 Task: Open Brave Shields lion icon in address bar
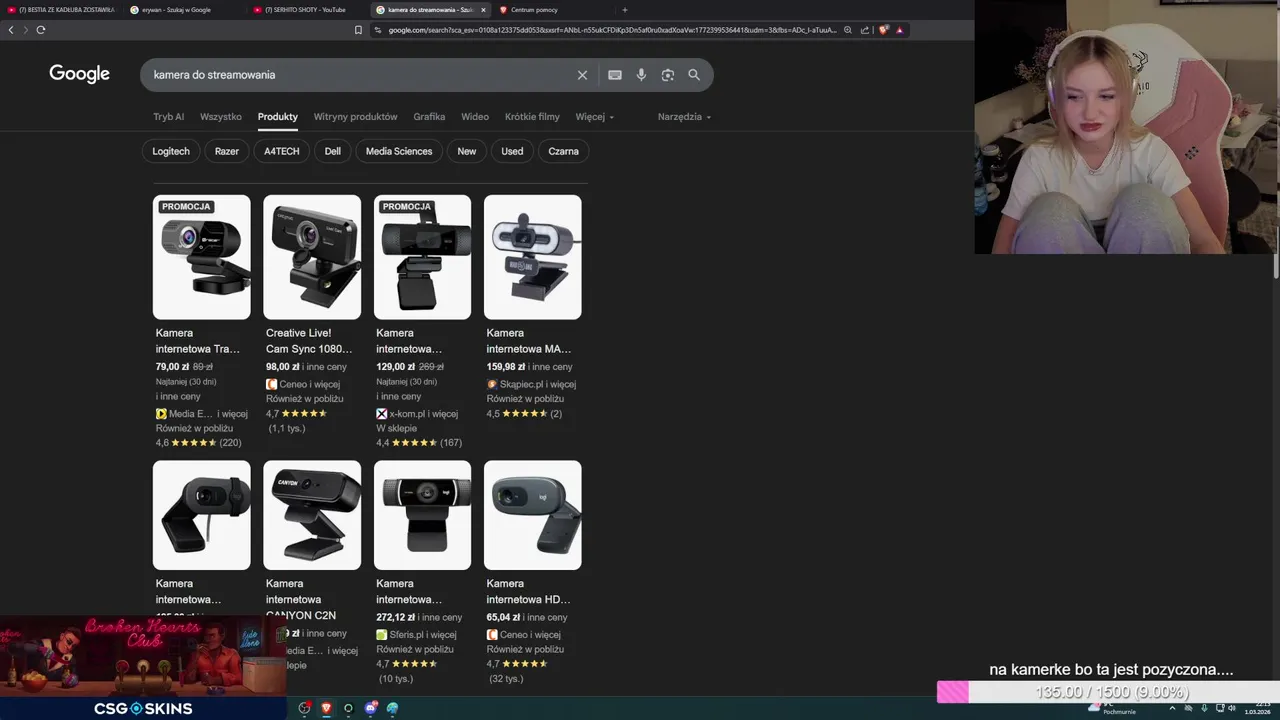pos(883,30)
